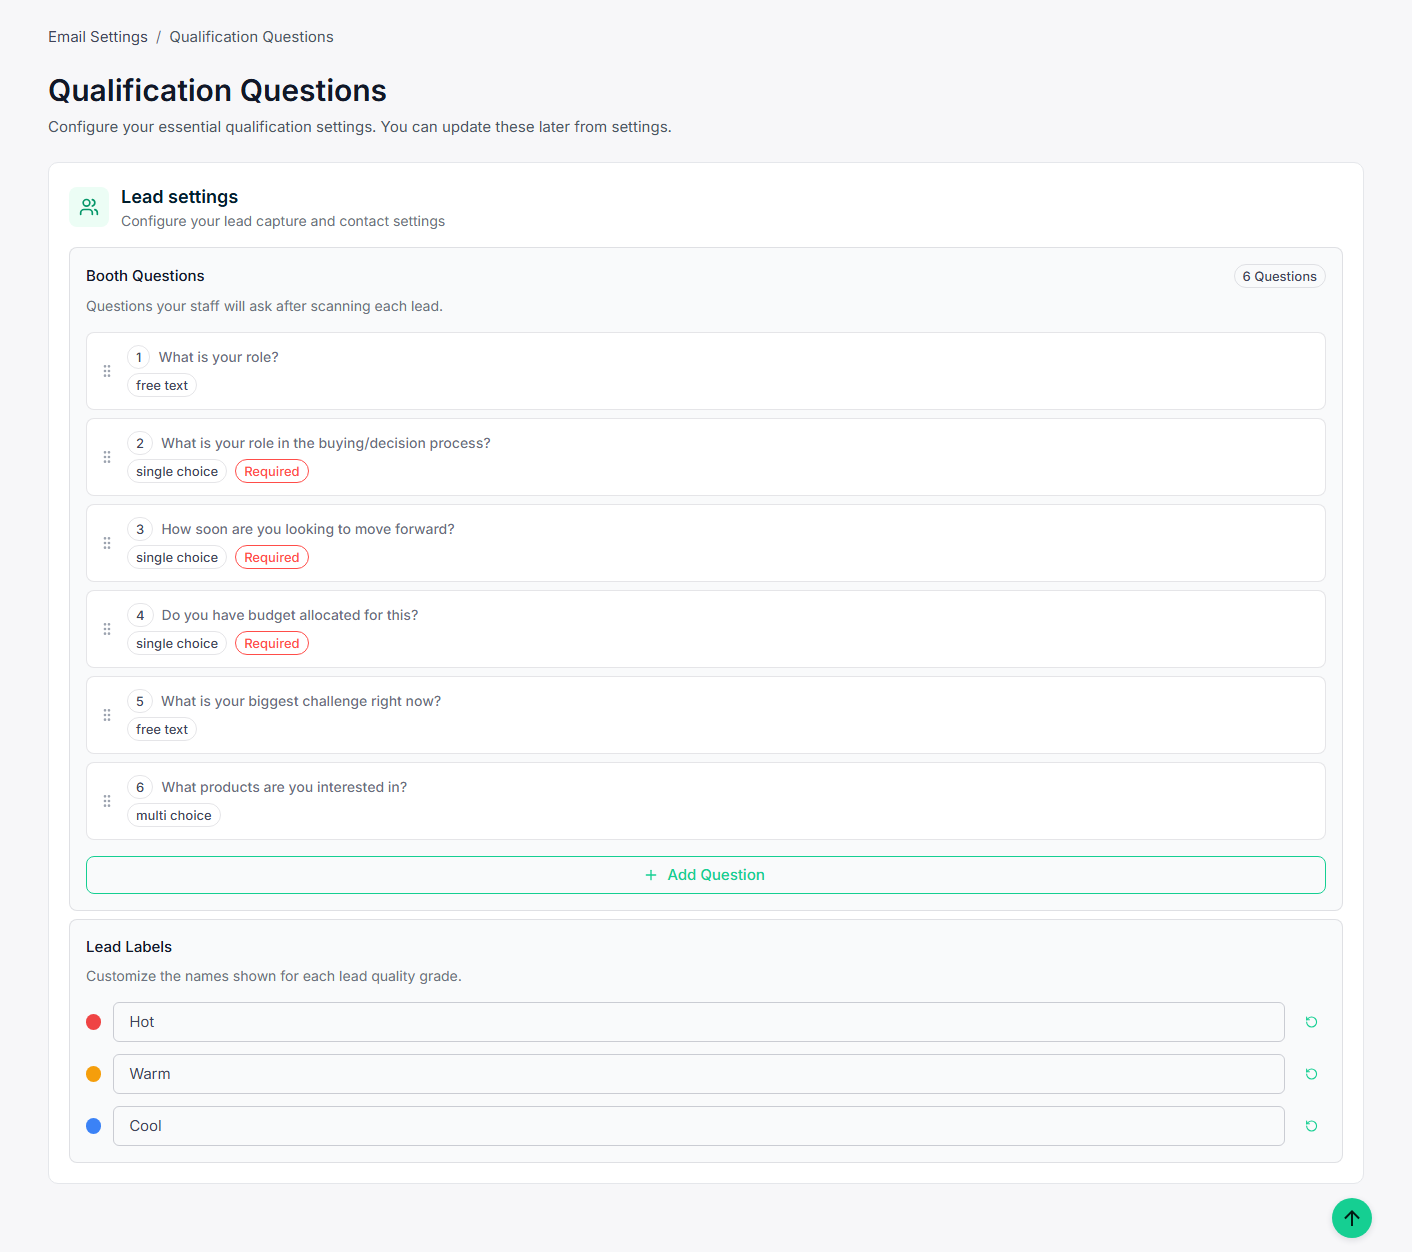The height and width of the screenshot is (1252, 1412).
Task: Click drag handle for biggest challenge question
Action: click(107, 715)
